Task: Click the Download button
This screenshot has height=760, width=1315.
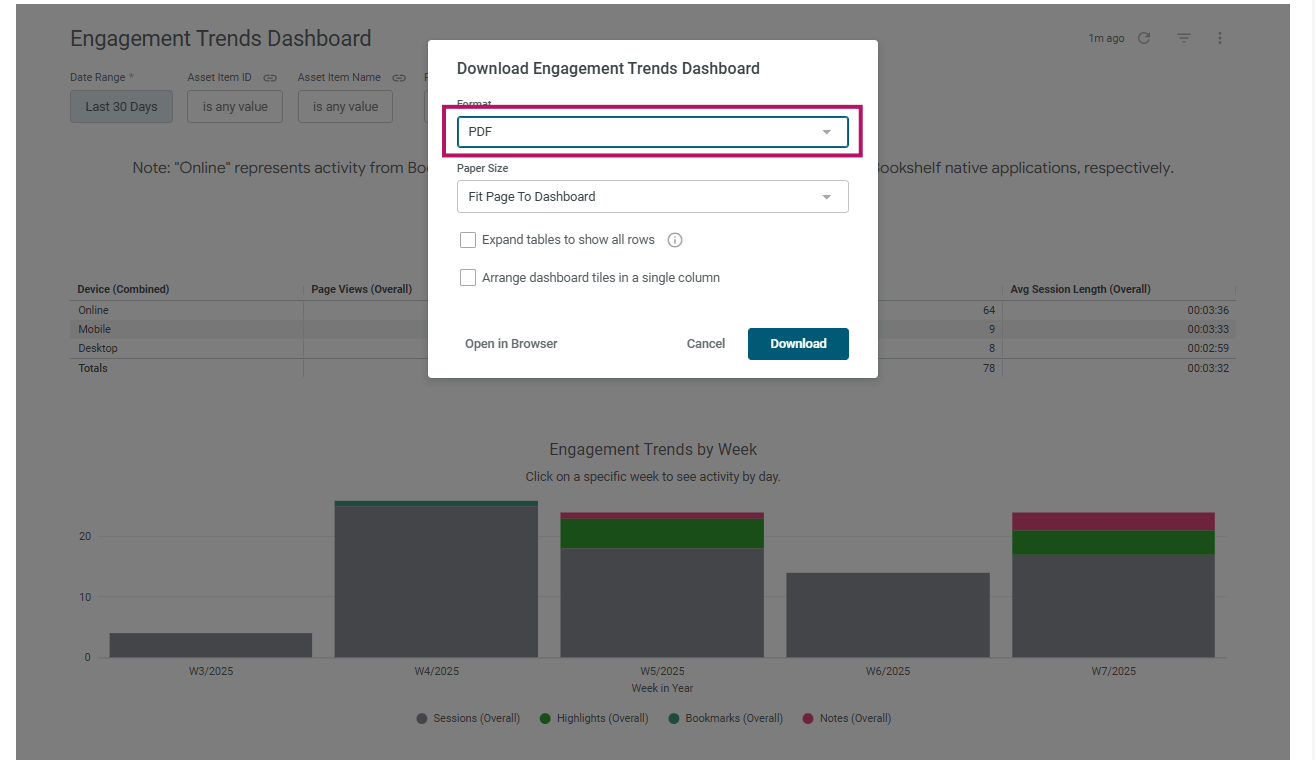Action: (x=798, y=344)
